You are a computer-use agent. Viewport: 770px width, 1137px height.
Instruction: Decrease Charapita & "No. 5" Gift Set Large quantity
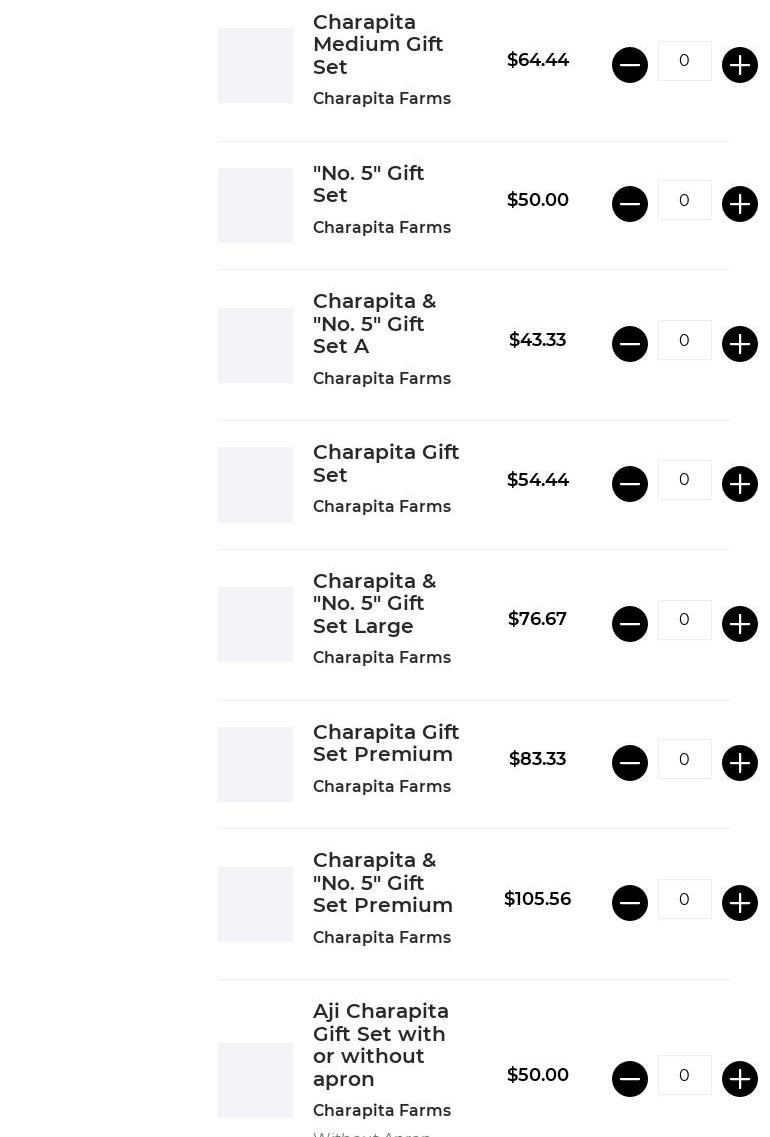630,624
